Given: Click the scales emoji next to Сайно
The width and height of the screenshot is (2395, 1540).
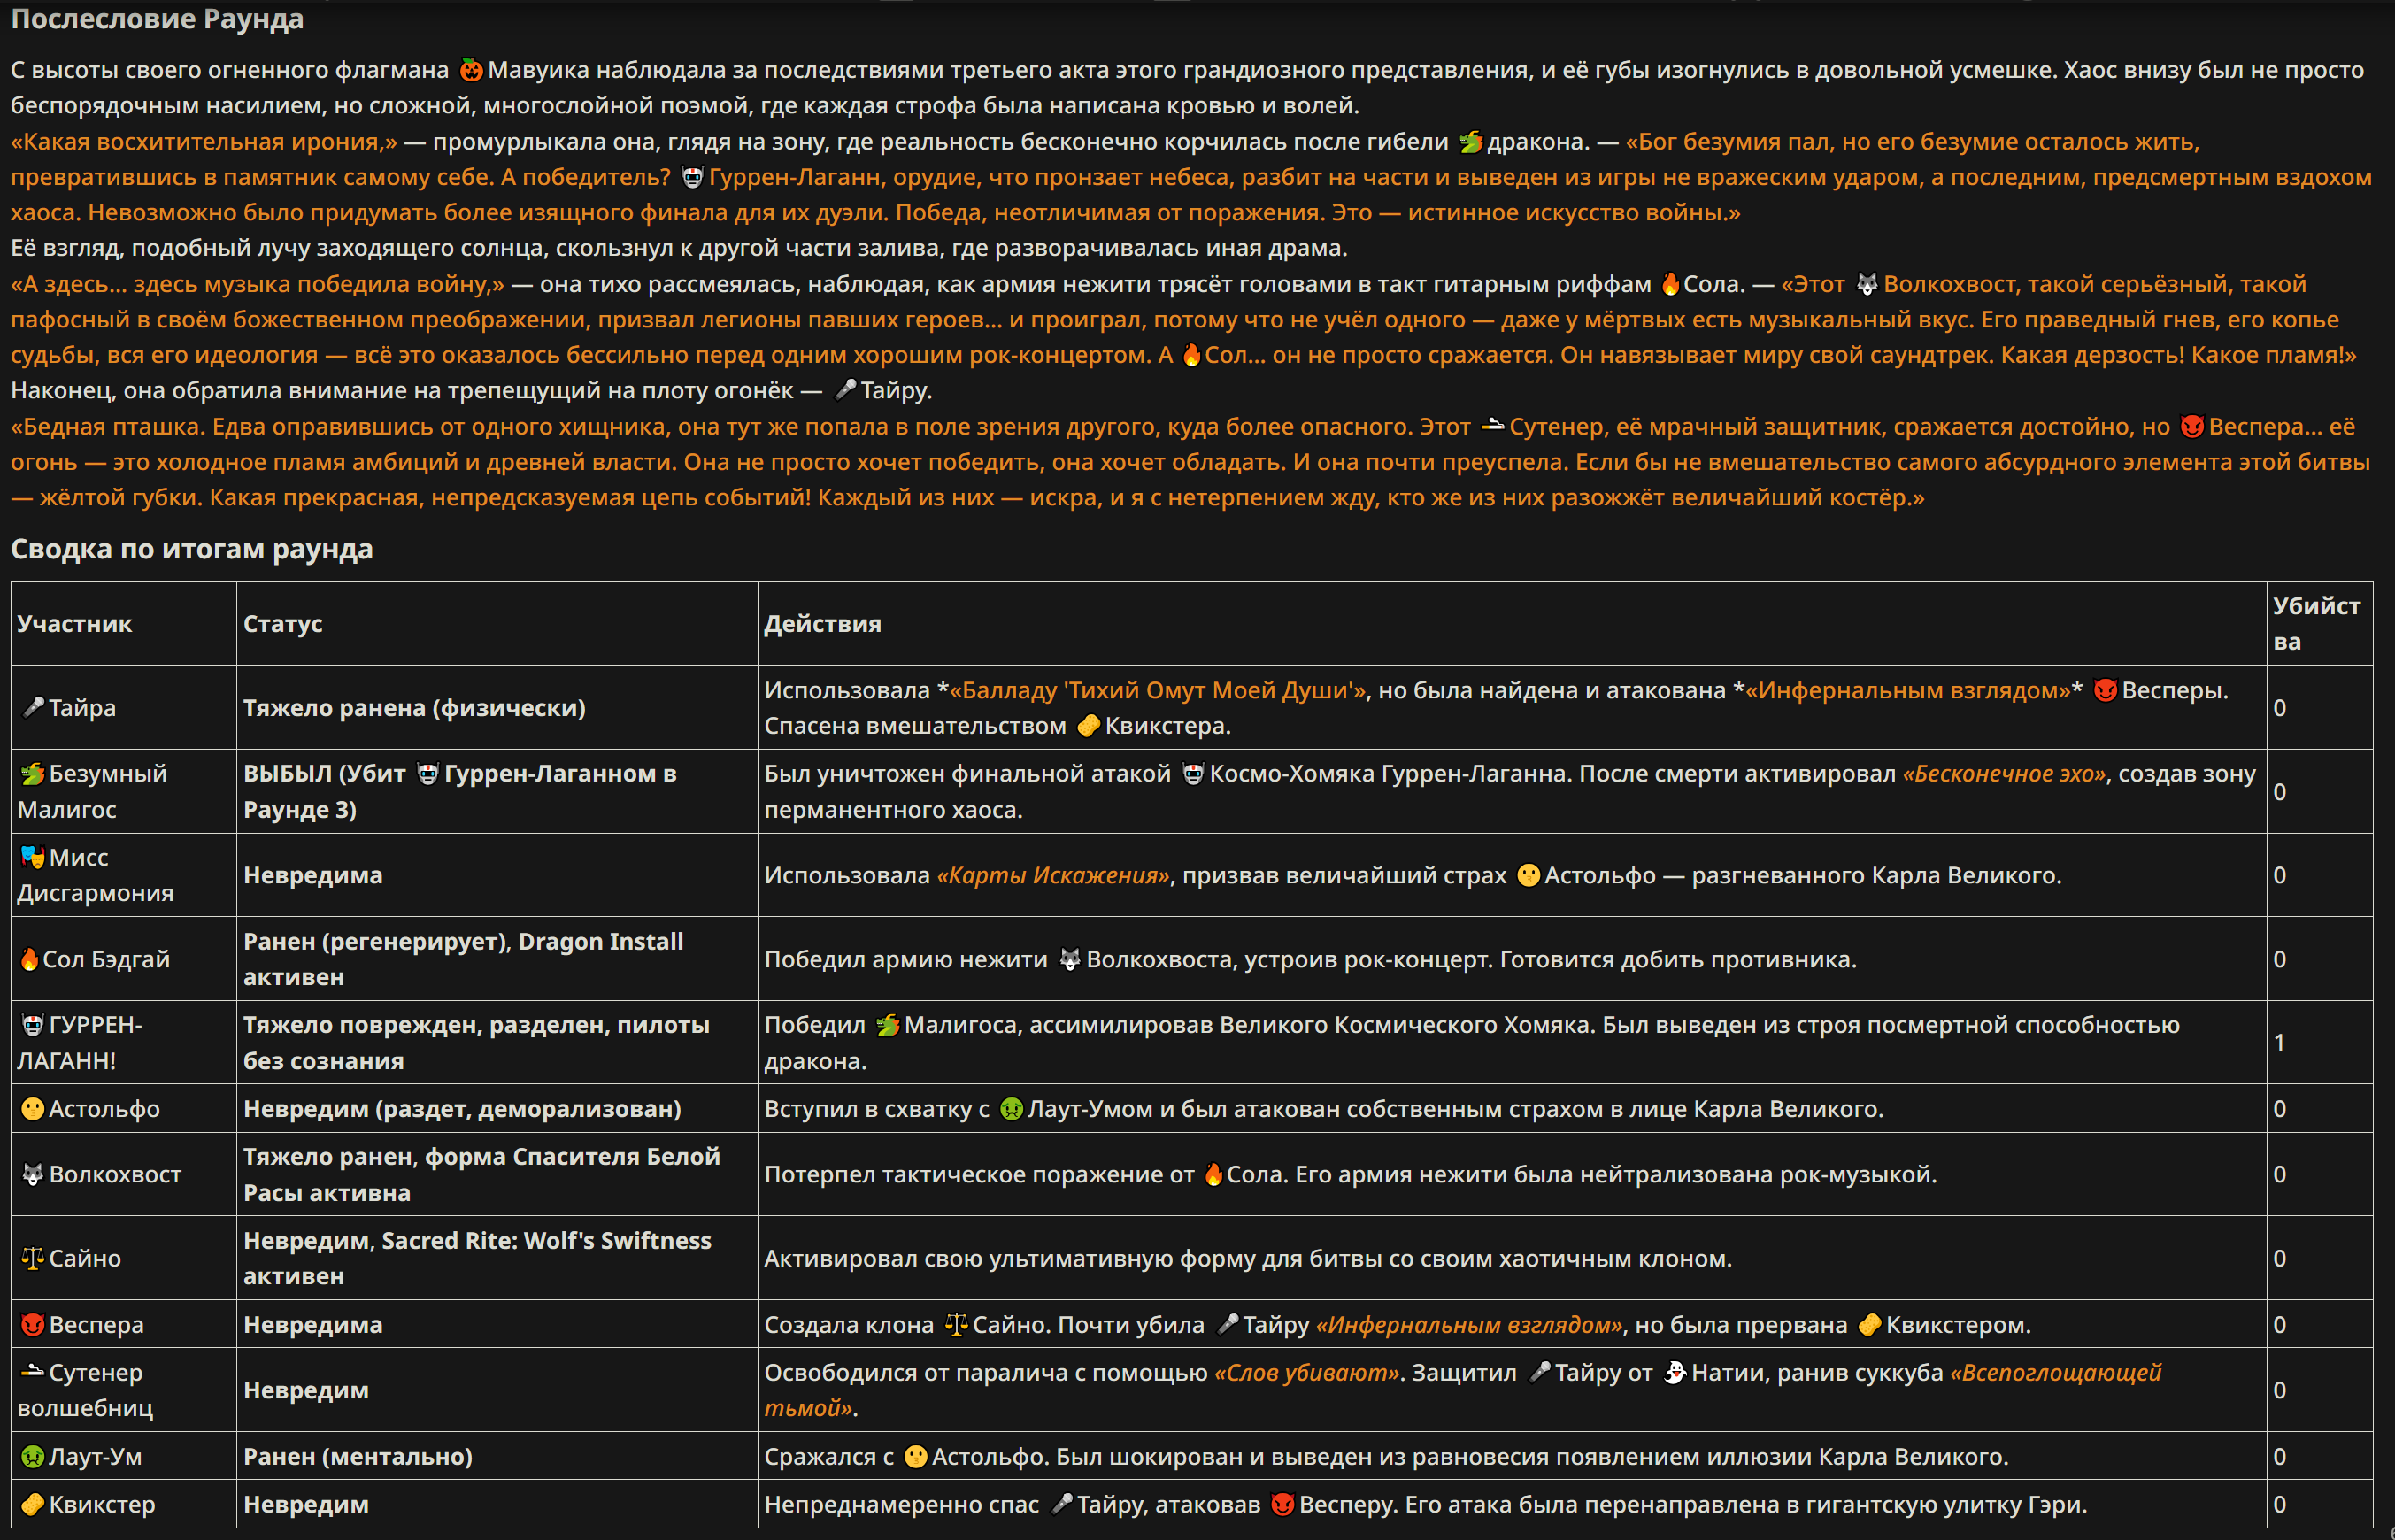Looking at the screenshot, I should 33,1258.
